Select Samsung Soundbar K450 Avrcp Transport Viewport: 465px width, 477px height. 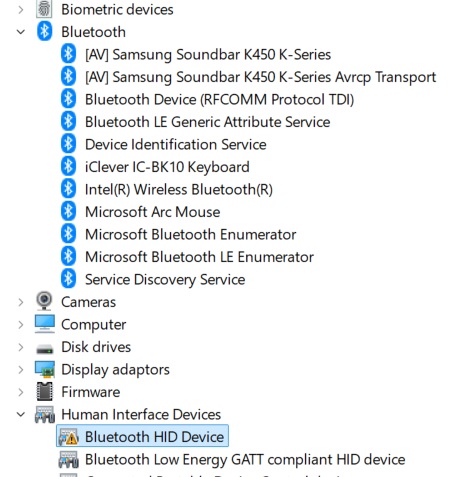[260, 77]
